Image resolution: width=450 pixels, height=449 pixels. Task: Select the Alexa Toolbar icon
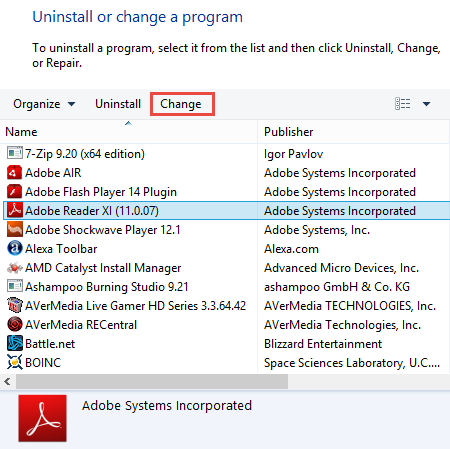(15, 249)
